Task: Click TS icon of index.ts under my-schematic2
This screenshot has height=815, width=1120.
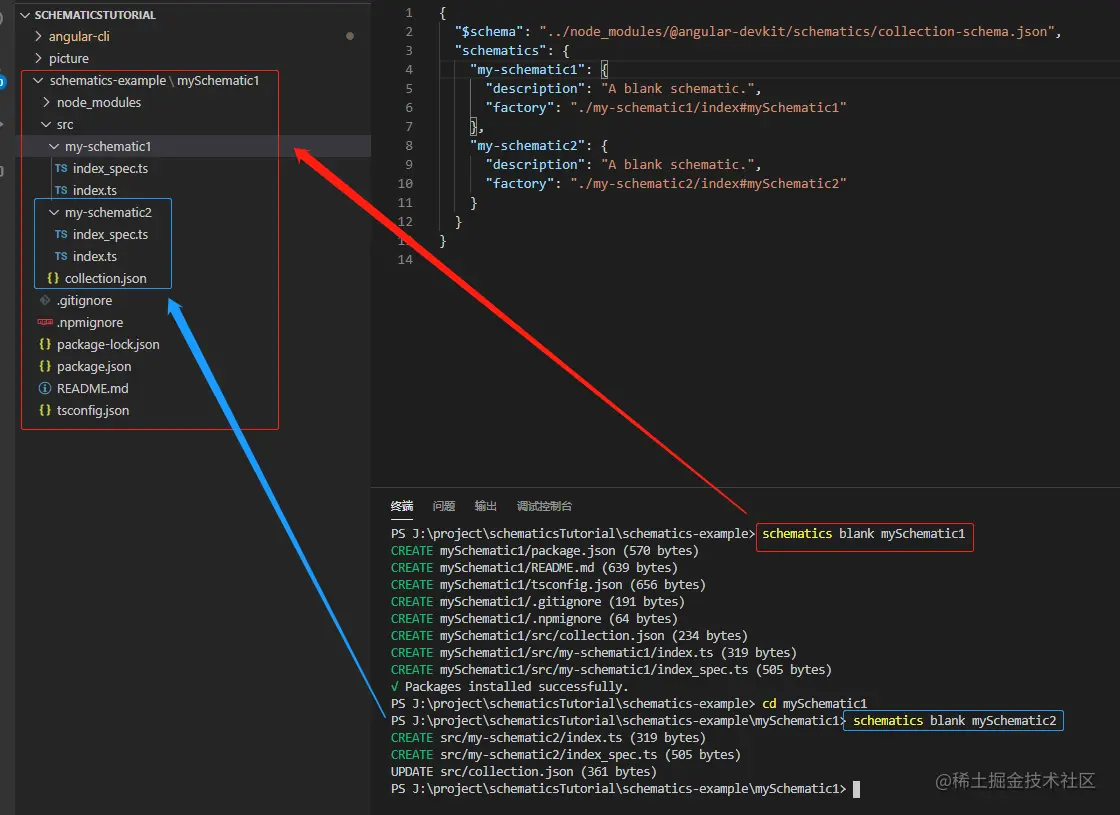Action: [61, 256]
